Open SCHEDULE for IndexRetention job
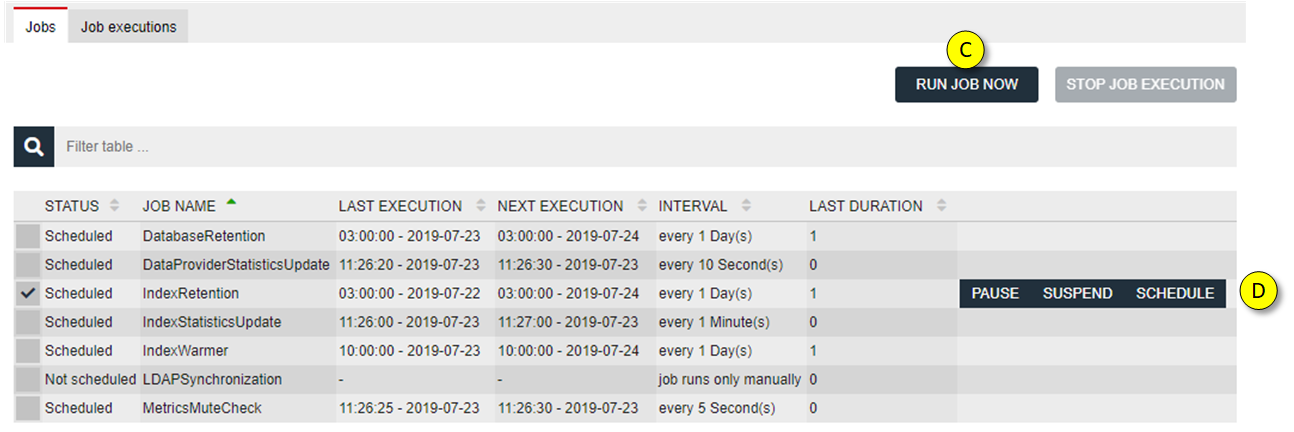The height and width of the screenshot is (432, 1294). point(1175,294)
